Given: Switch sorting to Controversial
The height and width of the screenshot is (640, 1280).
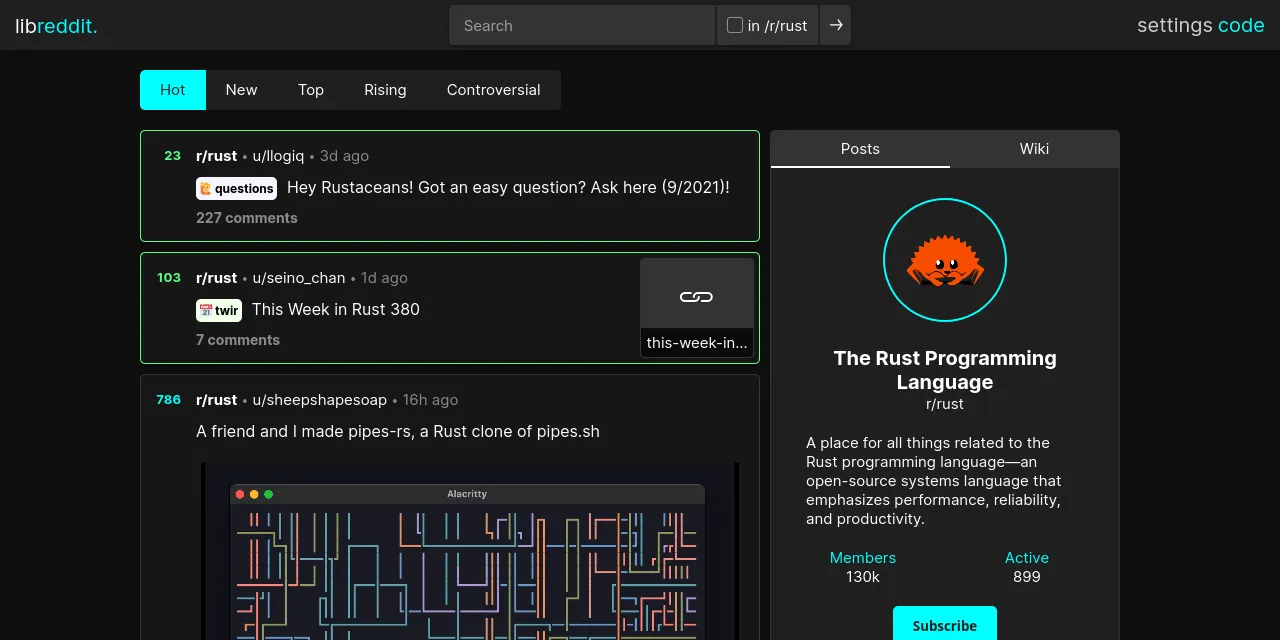Looking at the screenshot, I should (x=493, y=90).
